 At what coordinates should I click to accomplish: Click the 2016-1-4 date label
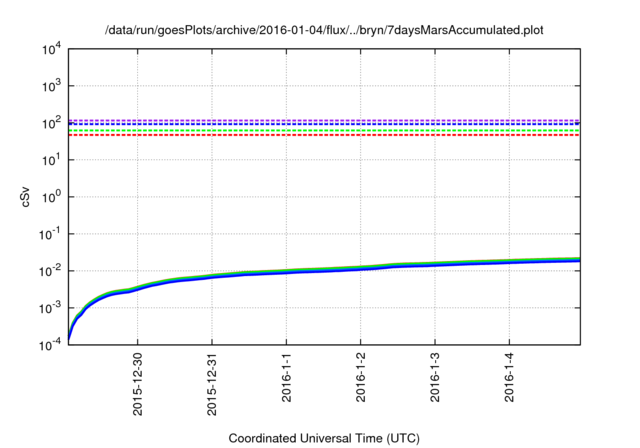coord(509,377)
